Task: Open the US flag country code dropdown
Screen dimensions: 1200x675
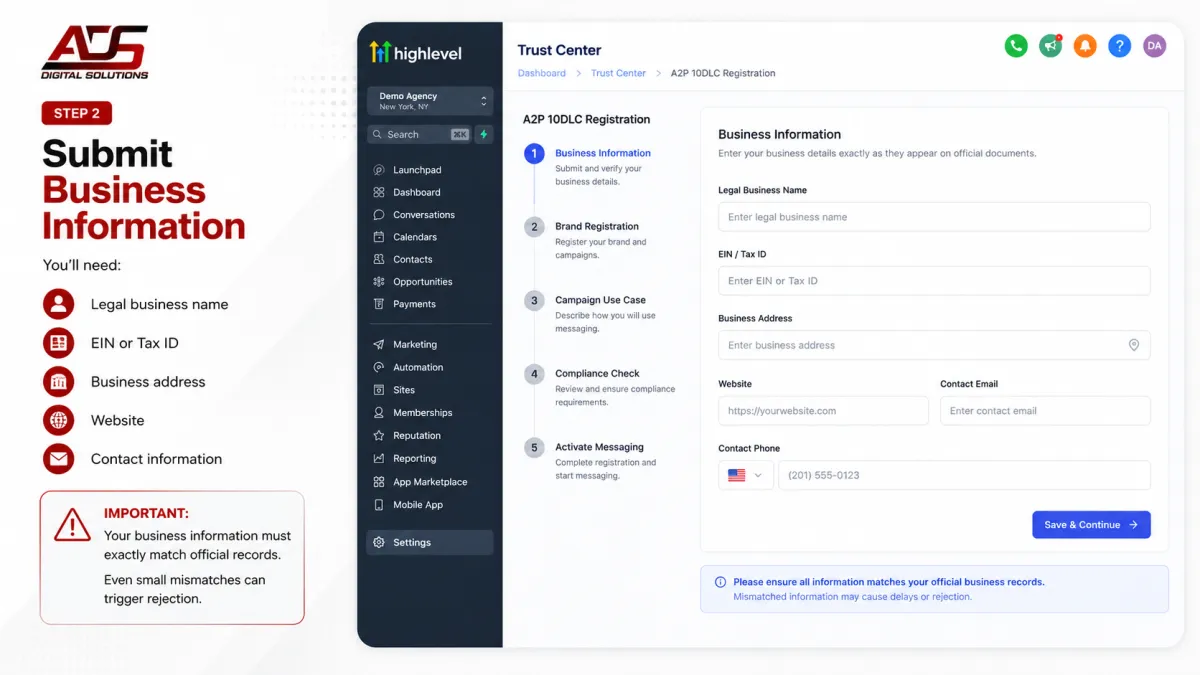Action: (746, 475)
